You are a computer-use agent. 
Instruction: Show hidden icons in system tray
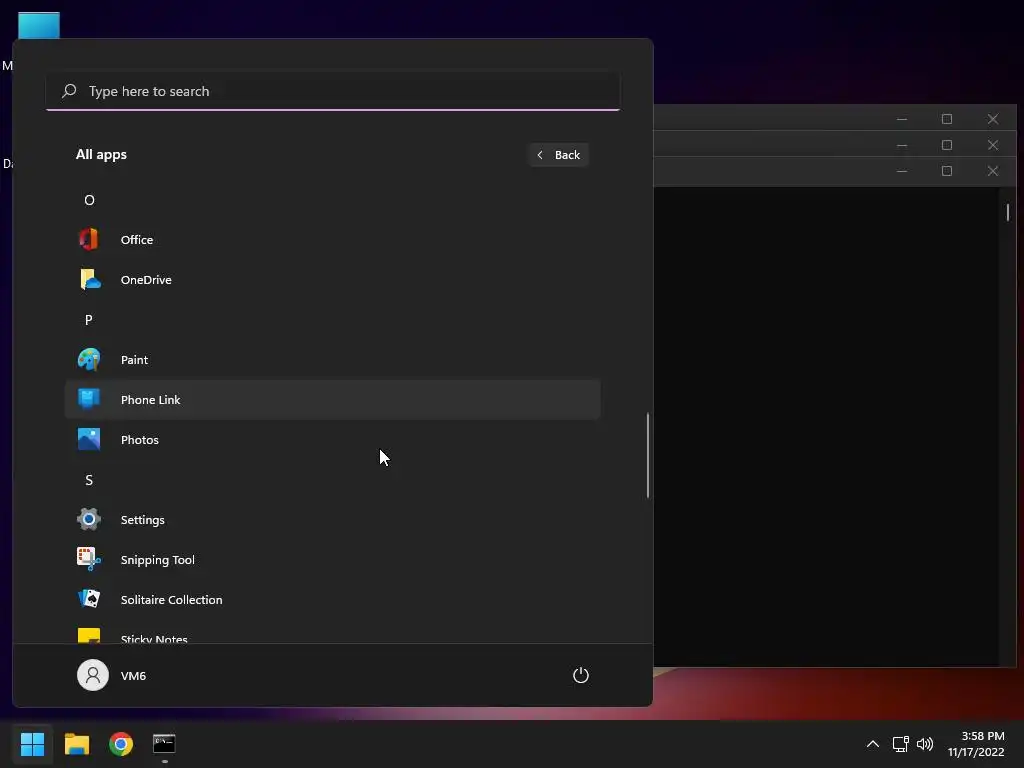pos(872,744)
